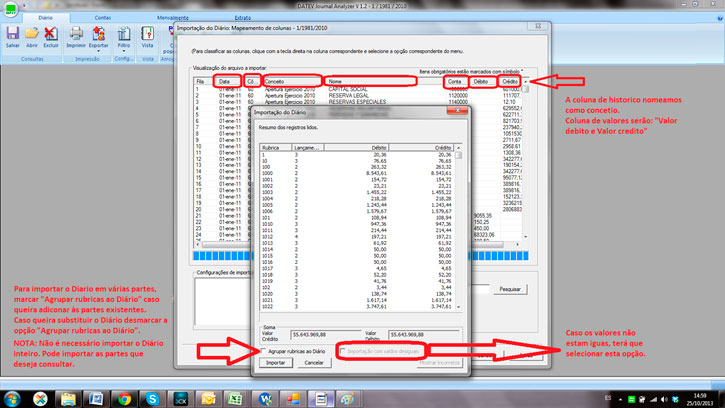Image resolution: width=725 pixels, height=408 pixels.
Task: Click the blue W taskbar icon
Action: [265, 399]
